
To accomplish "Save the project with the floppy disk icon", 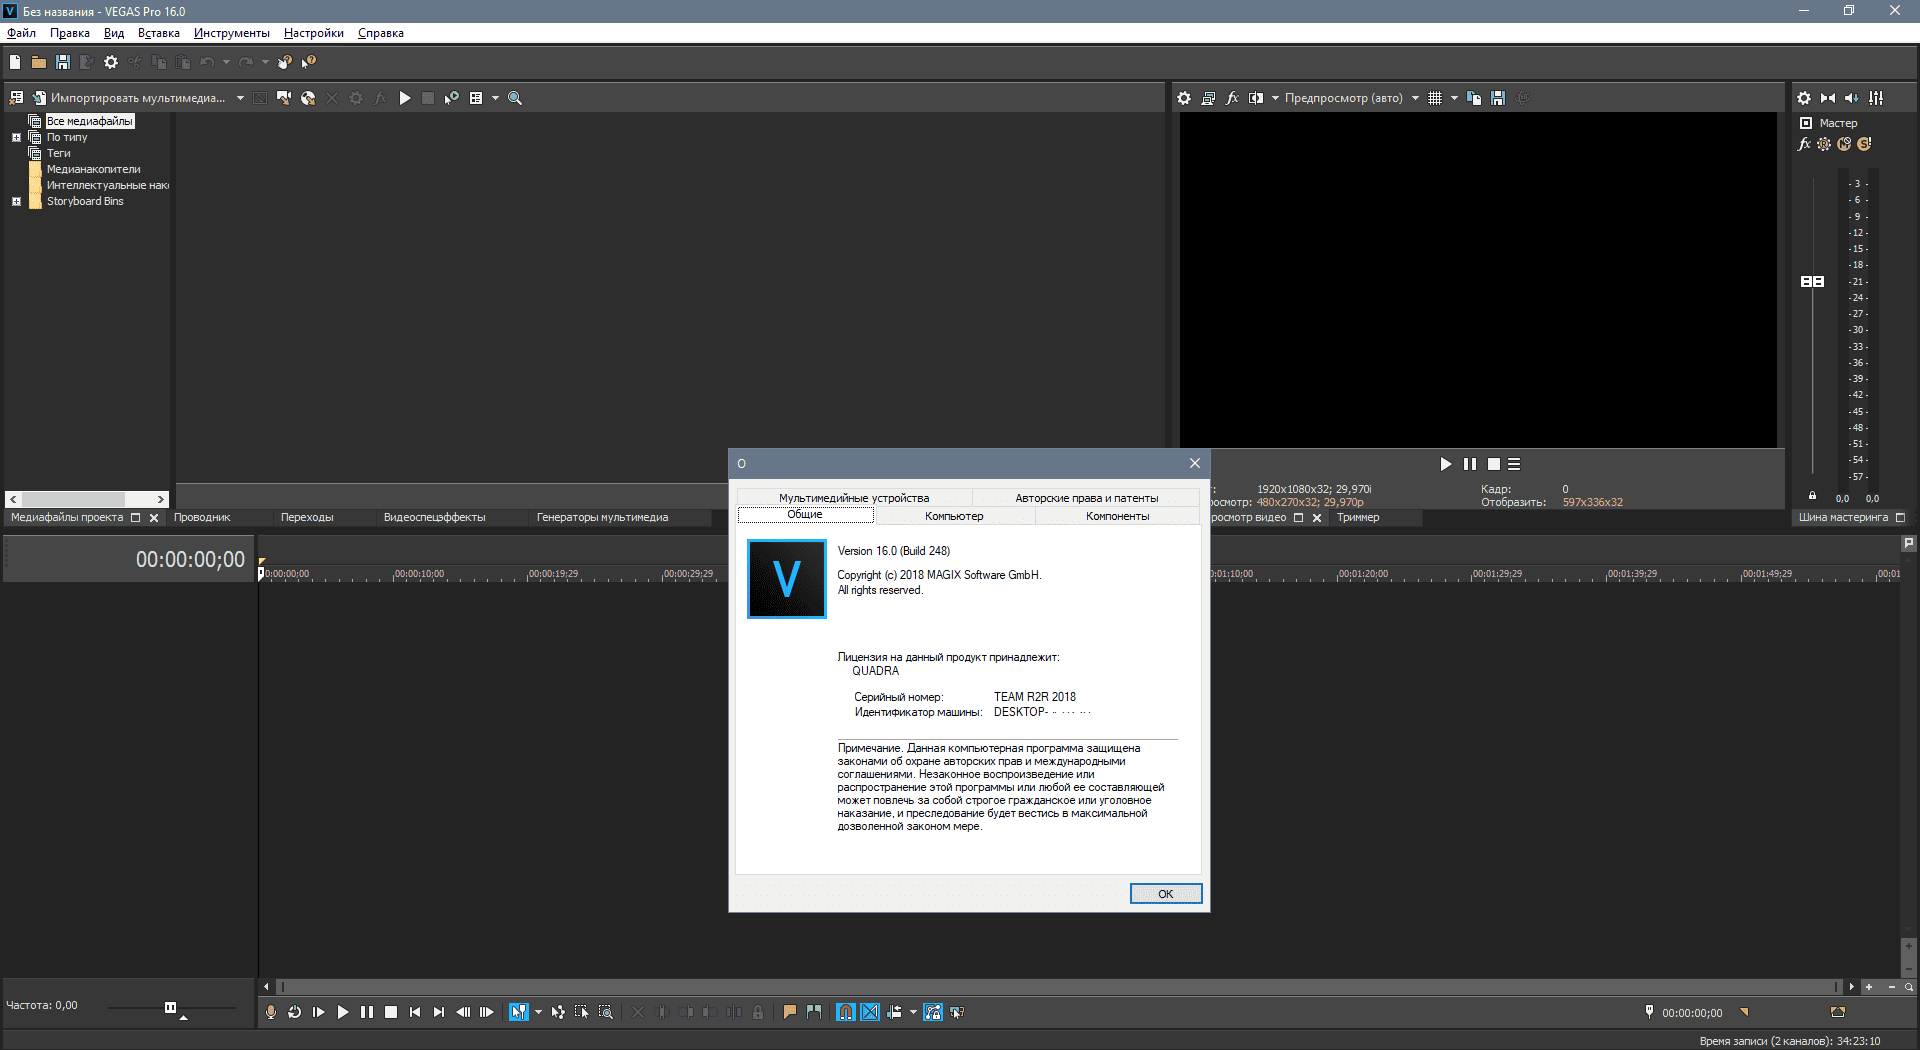I will coord(63,62).
